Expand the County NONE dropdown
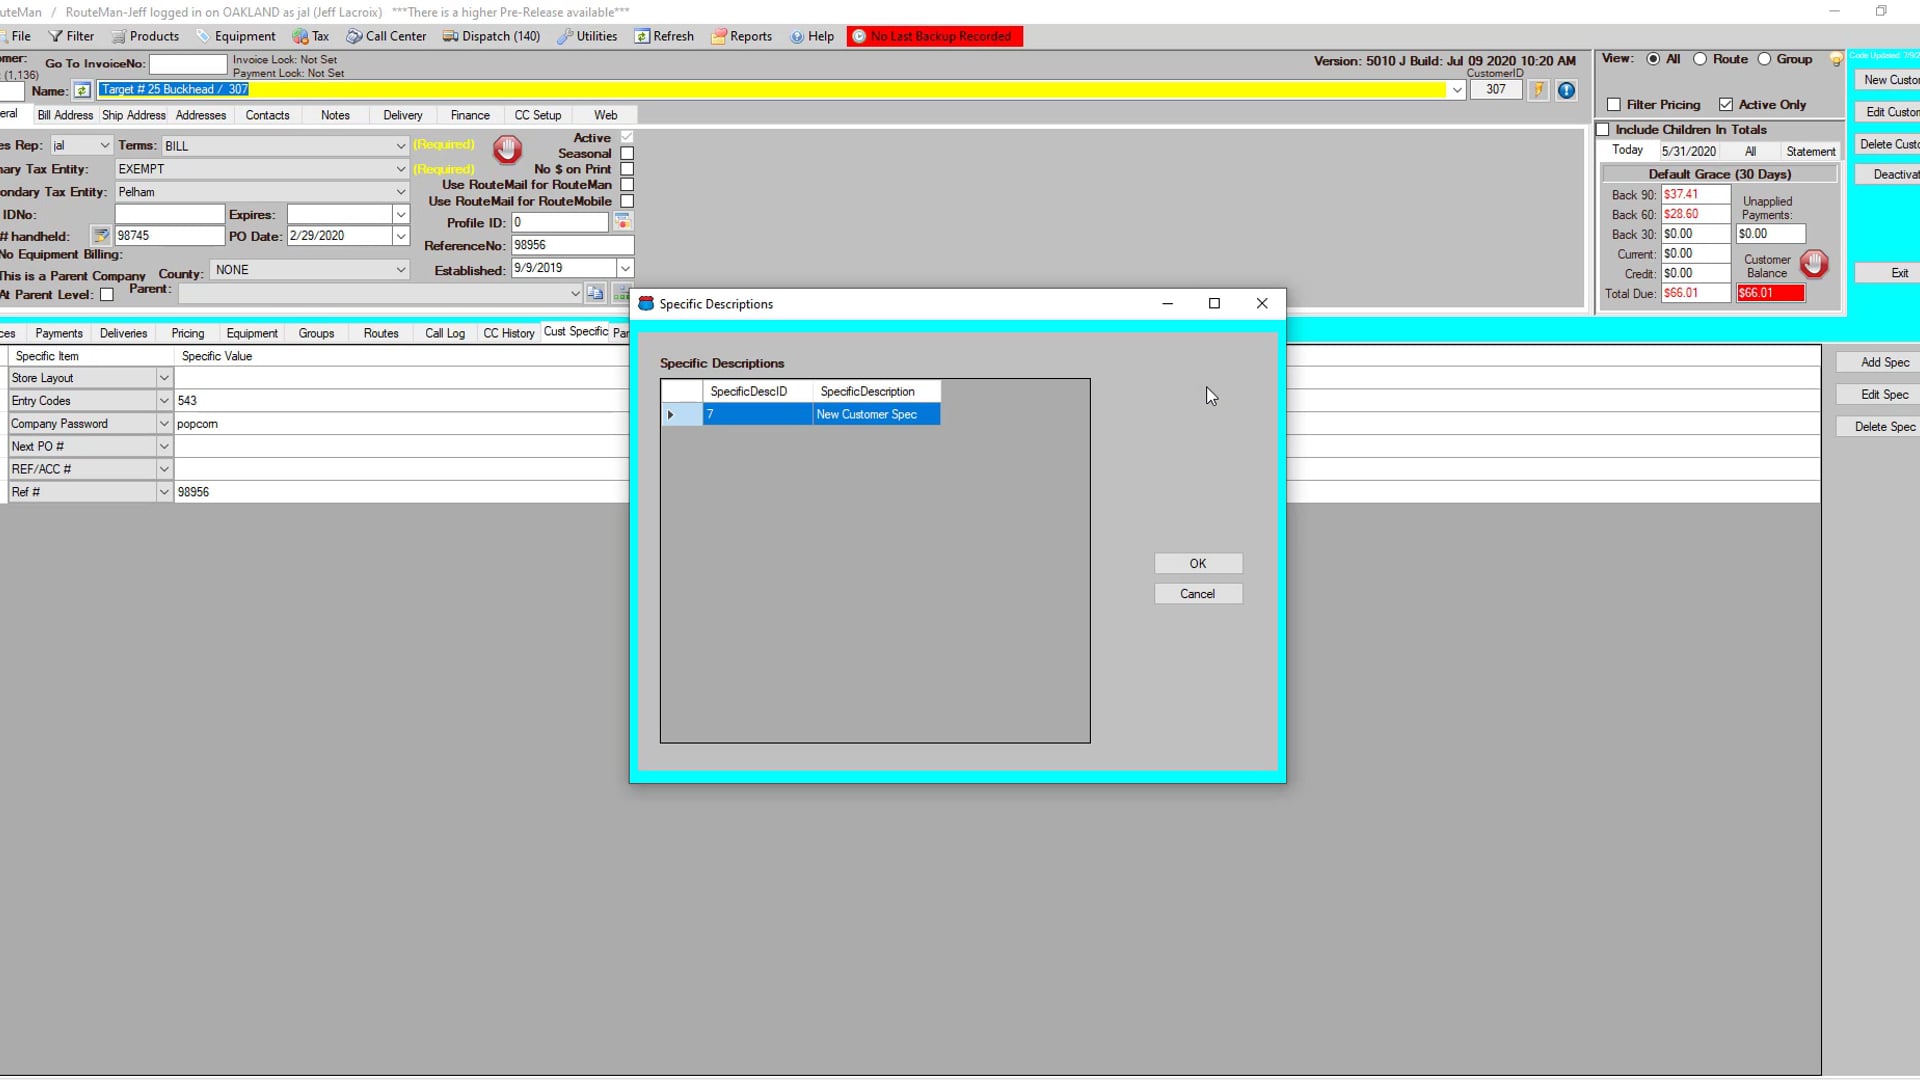The image size is (1920, 1080). (x=400, y=270)
